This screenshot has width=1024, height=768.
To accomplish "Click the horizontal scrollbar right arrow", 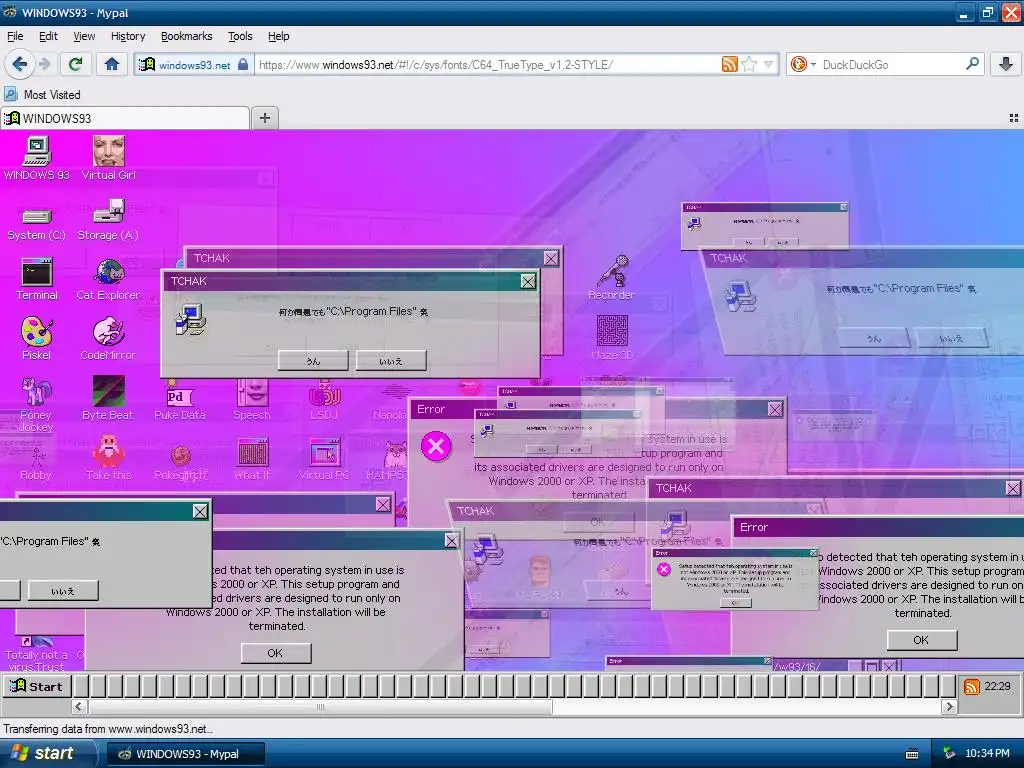I will pyautogui.click(x=949, y=707).
